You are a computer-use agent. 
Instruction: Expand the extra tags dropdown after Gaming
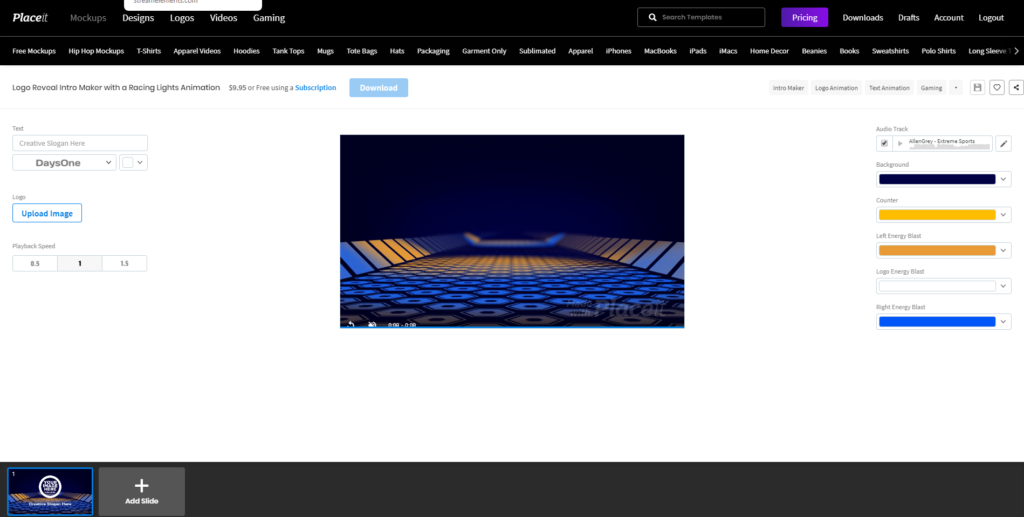point(956,87)
